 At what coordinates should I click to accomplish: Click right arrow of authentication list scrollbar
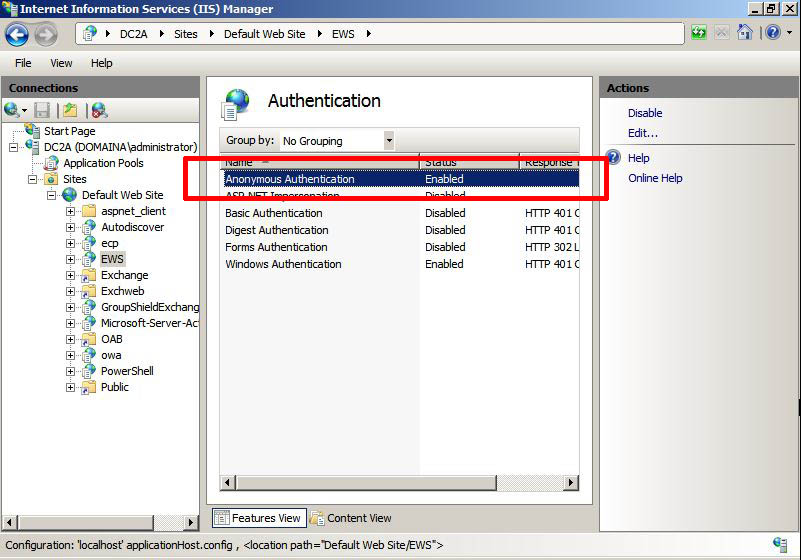[571, 482]
